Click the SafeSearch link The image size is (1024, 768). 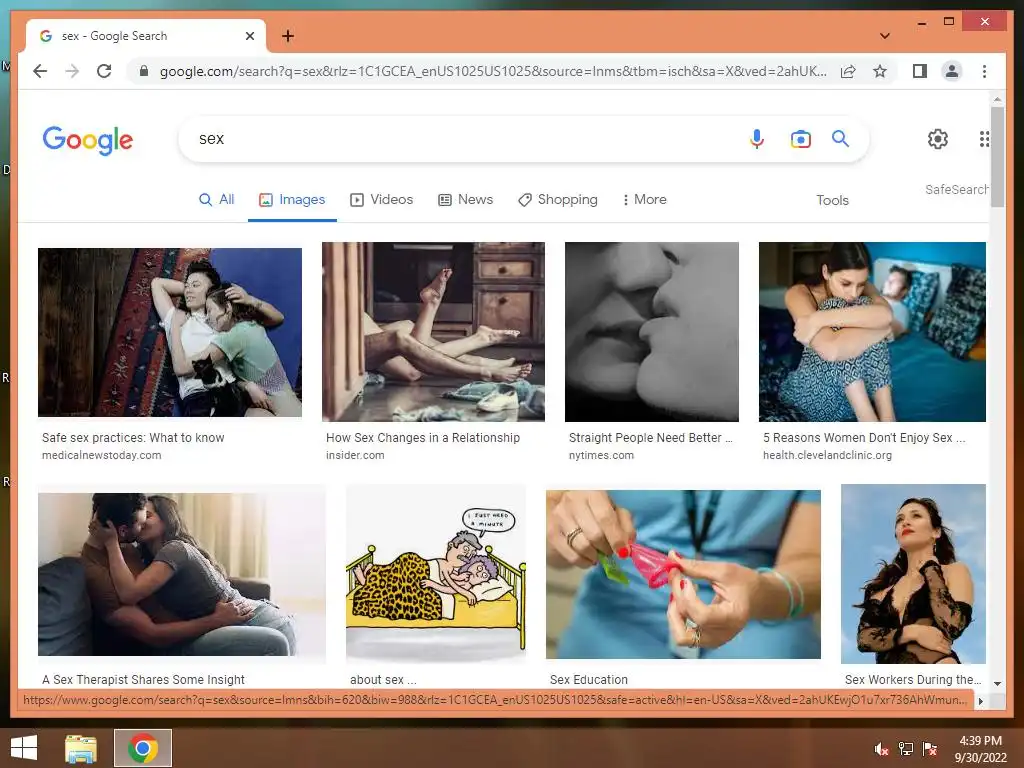coord(957,189)
